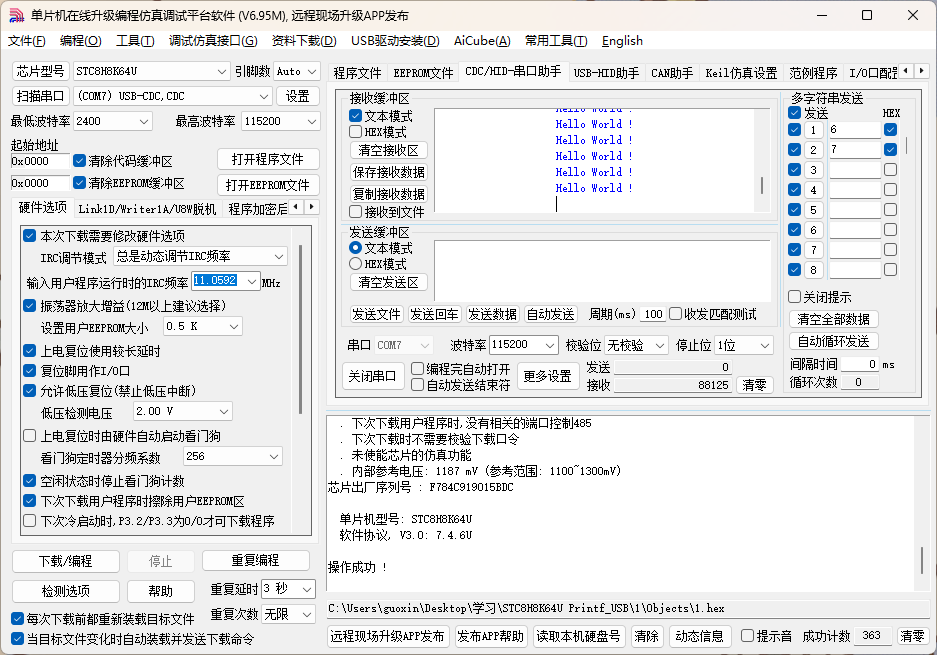The height and width of the screenshot is (655, 937).
Task: Enable 上电复位时由硬件自动启动看门狗
Action: point(29,436)
